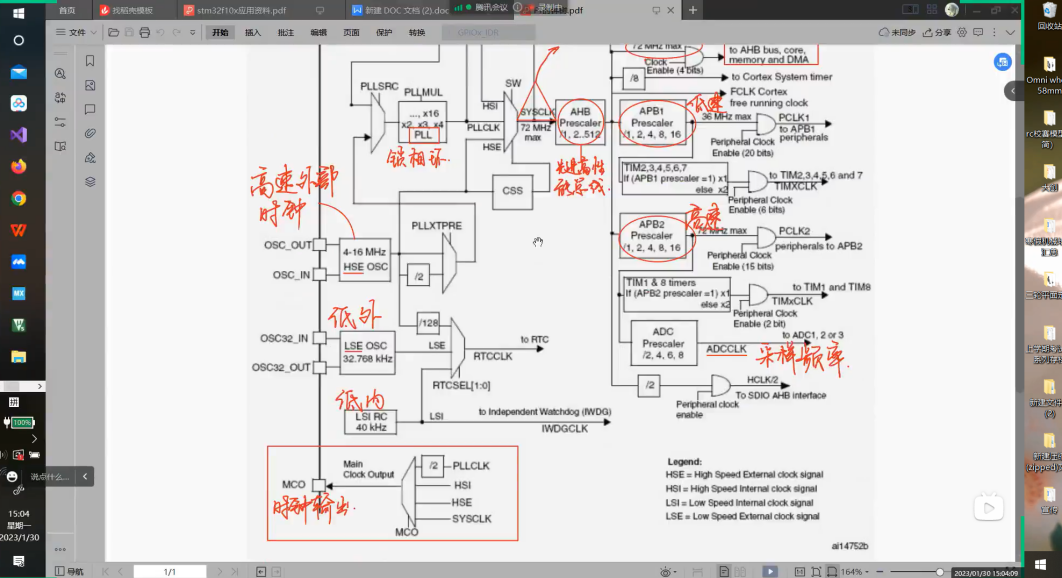1062x578 pixels.
Task: Open the signatures pen panel
Action: [90, 157]
